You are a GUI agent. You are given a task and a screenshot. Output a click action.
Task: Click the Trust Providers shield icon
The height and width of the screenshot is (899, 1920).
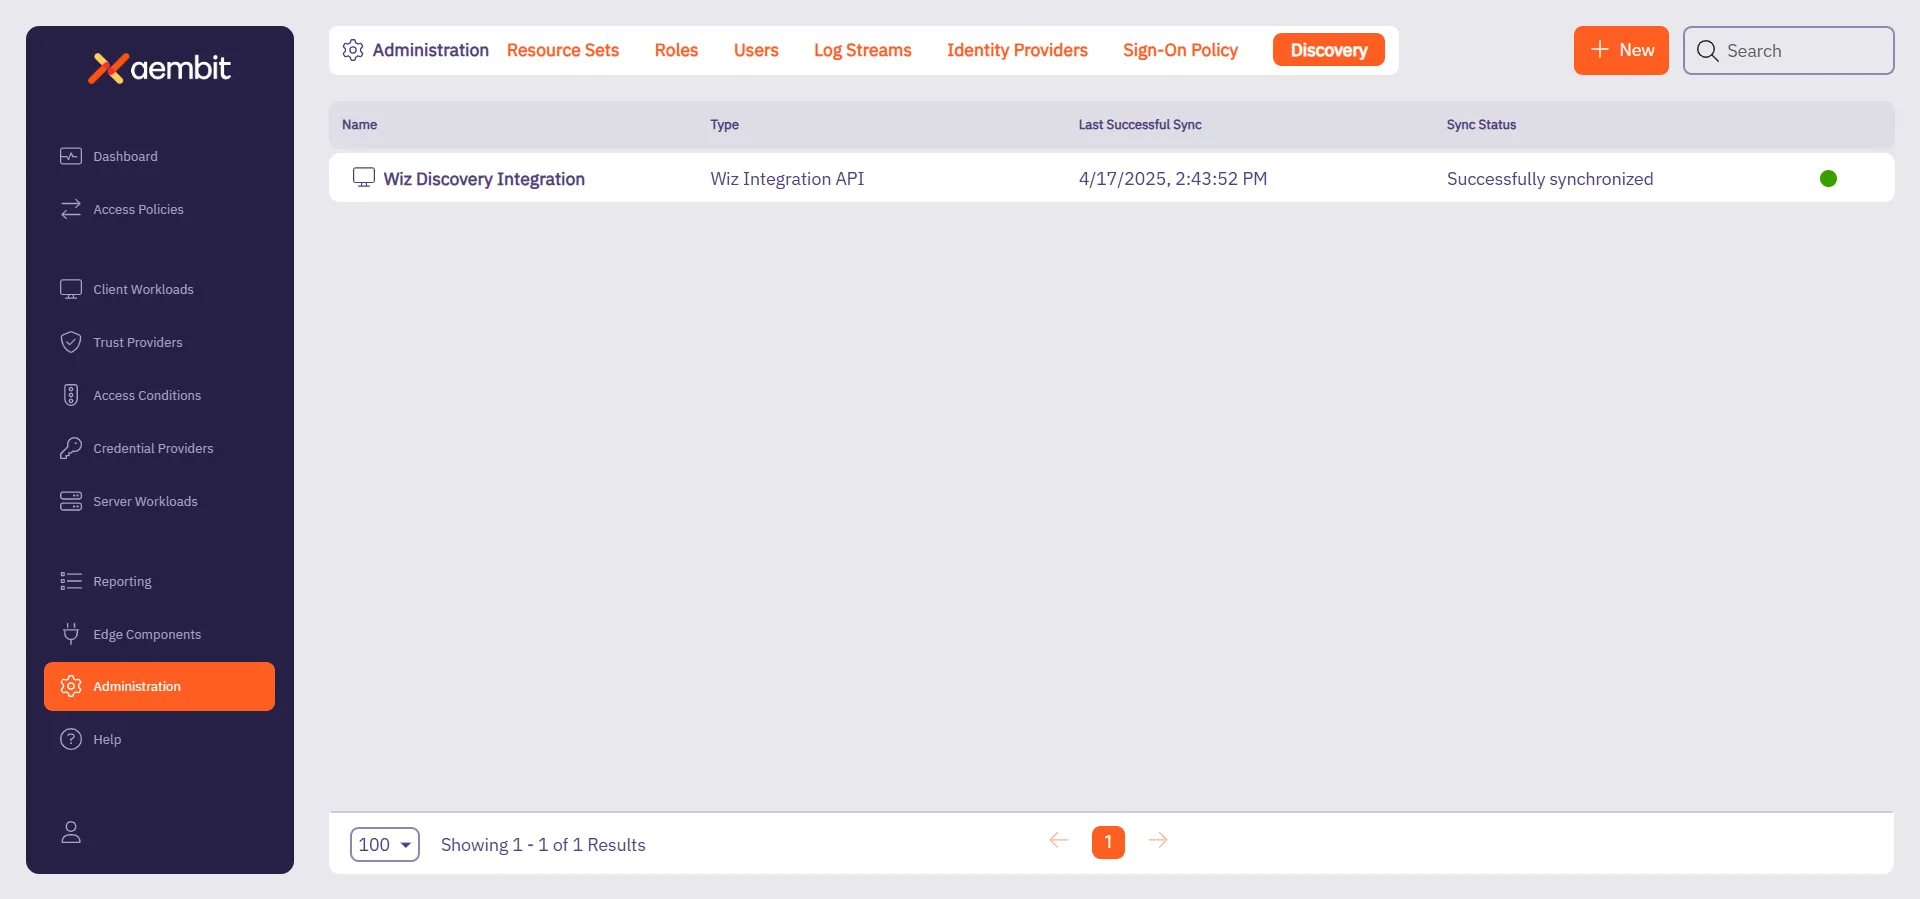71,342
